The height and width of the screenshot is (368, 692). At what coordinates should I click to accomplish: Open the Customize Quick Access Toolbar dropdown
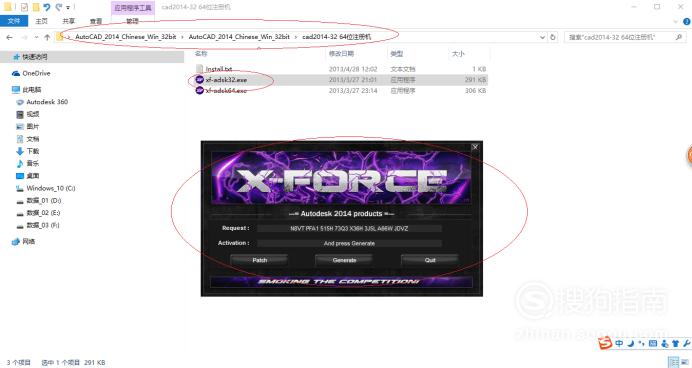(68, 8)
